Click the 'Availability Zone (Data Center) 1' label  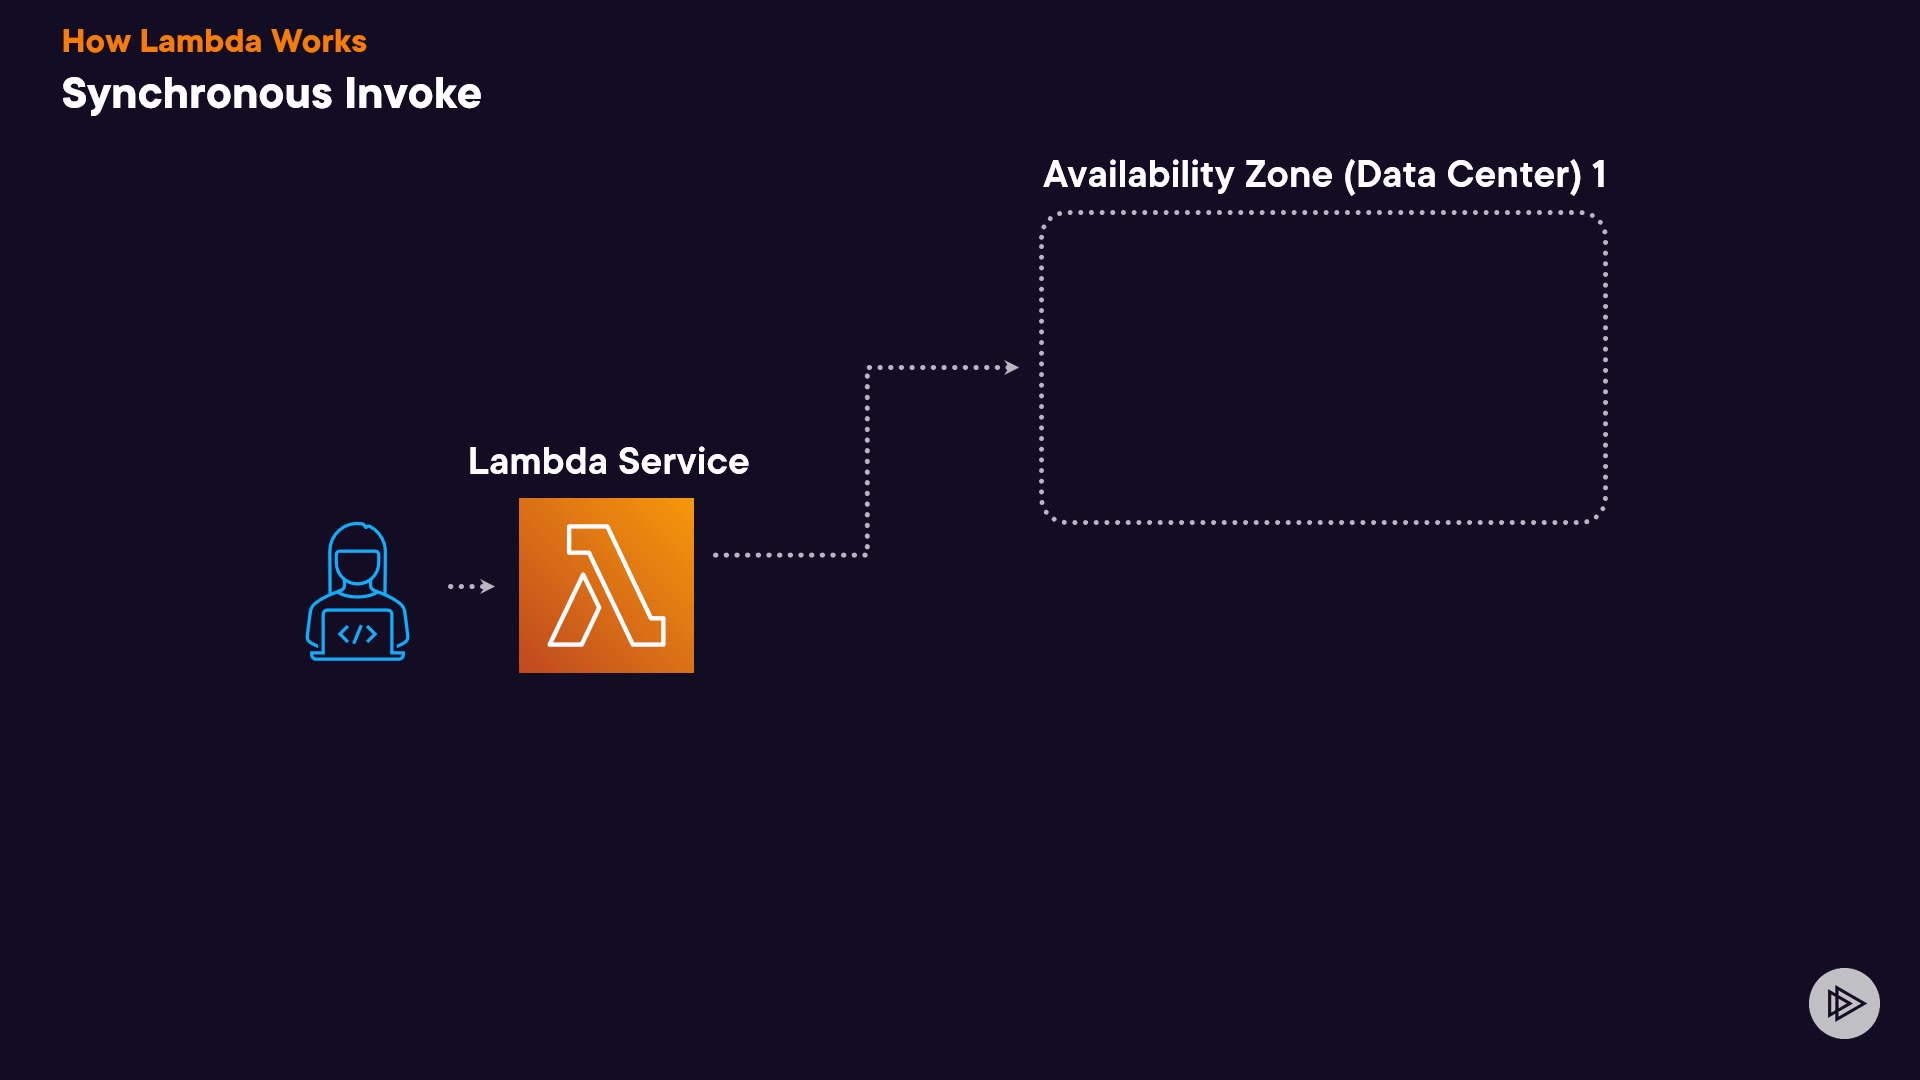pos(1324,175)
